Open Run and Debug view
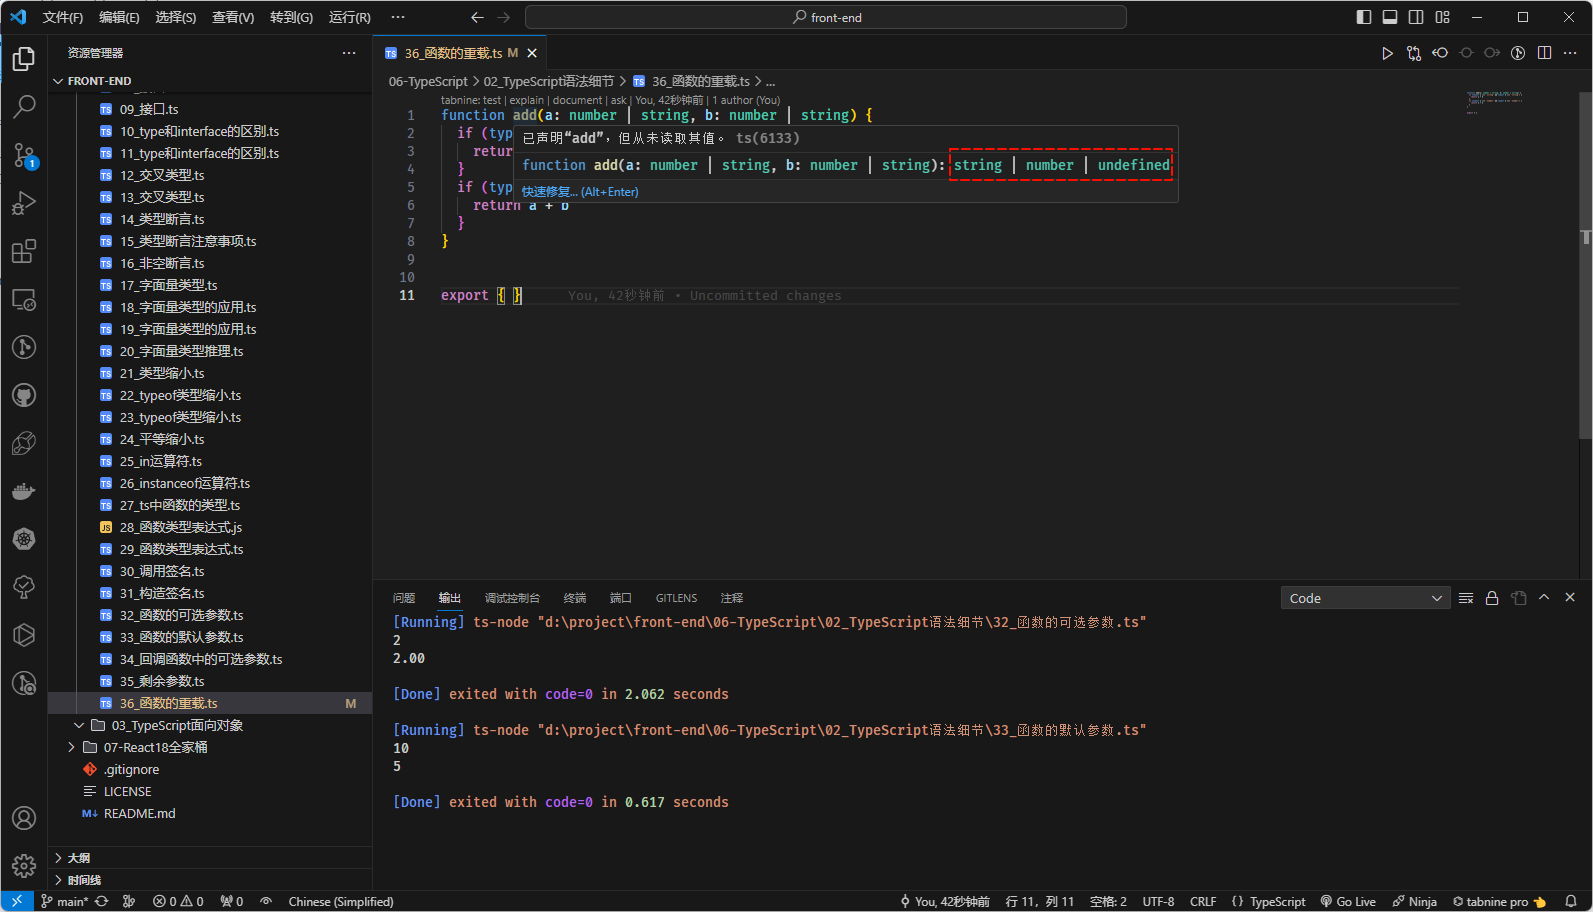 [24, 203]
